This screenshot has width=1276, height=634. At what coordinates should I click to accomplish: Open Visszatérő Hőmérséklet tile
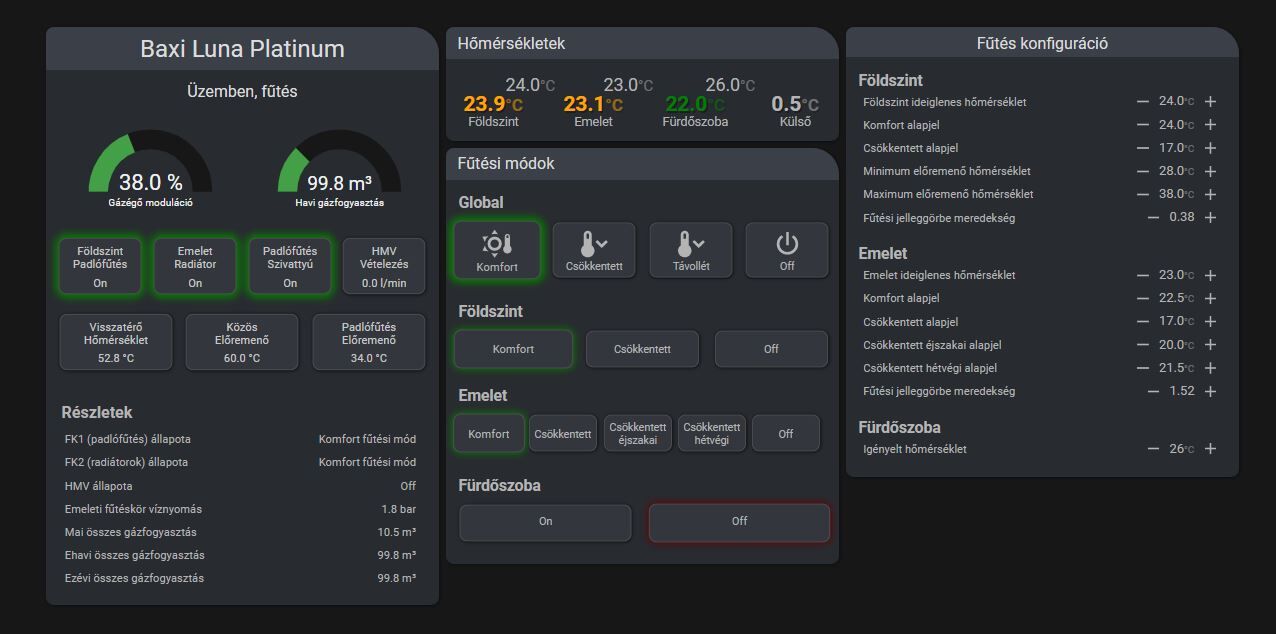coord(116,342)
